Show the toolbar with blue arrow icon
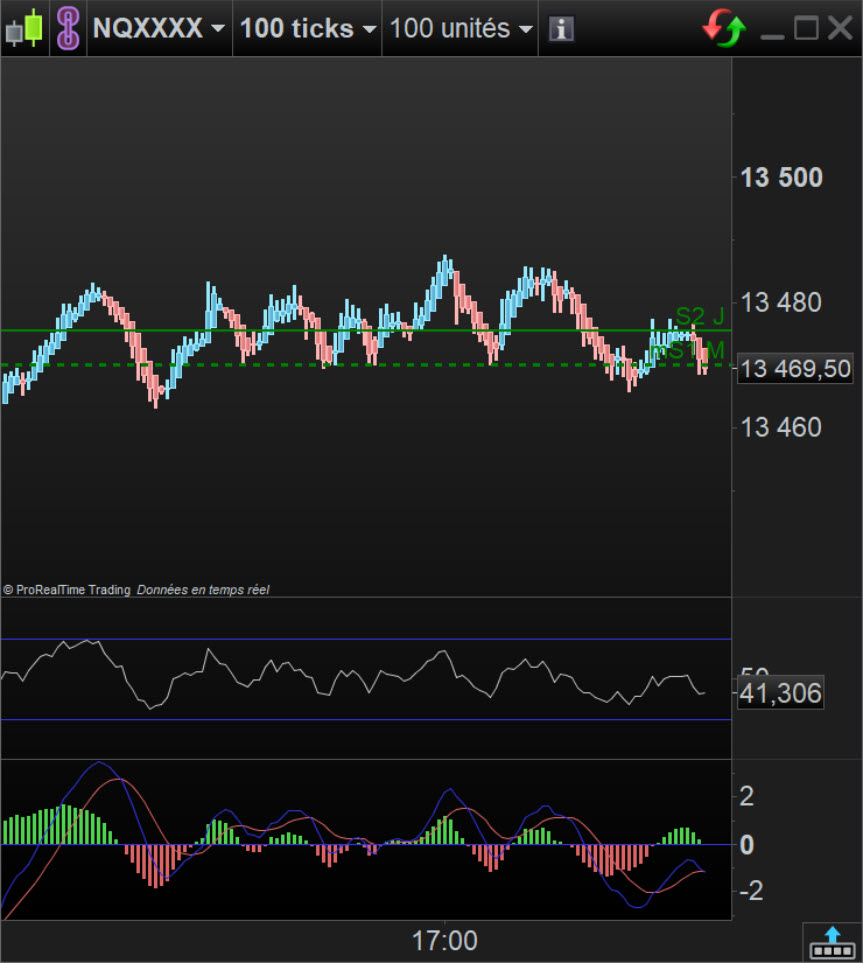 pyautogui.click(x=832, y=941)
